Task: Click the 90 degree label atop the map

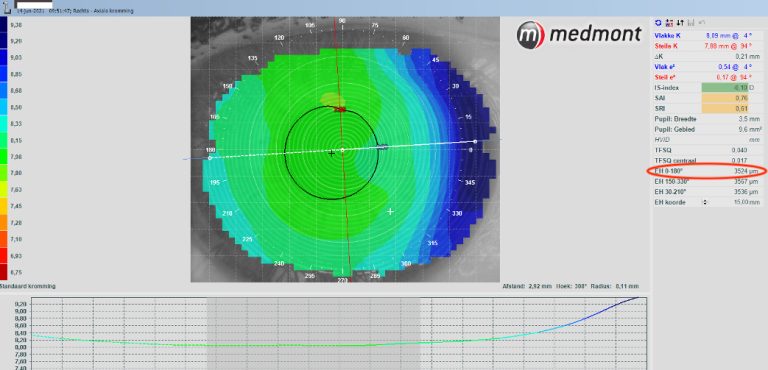Action: pos(342,21)
